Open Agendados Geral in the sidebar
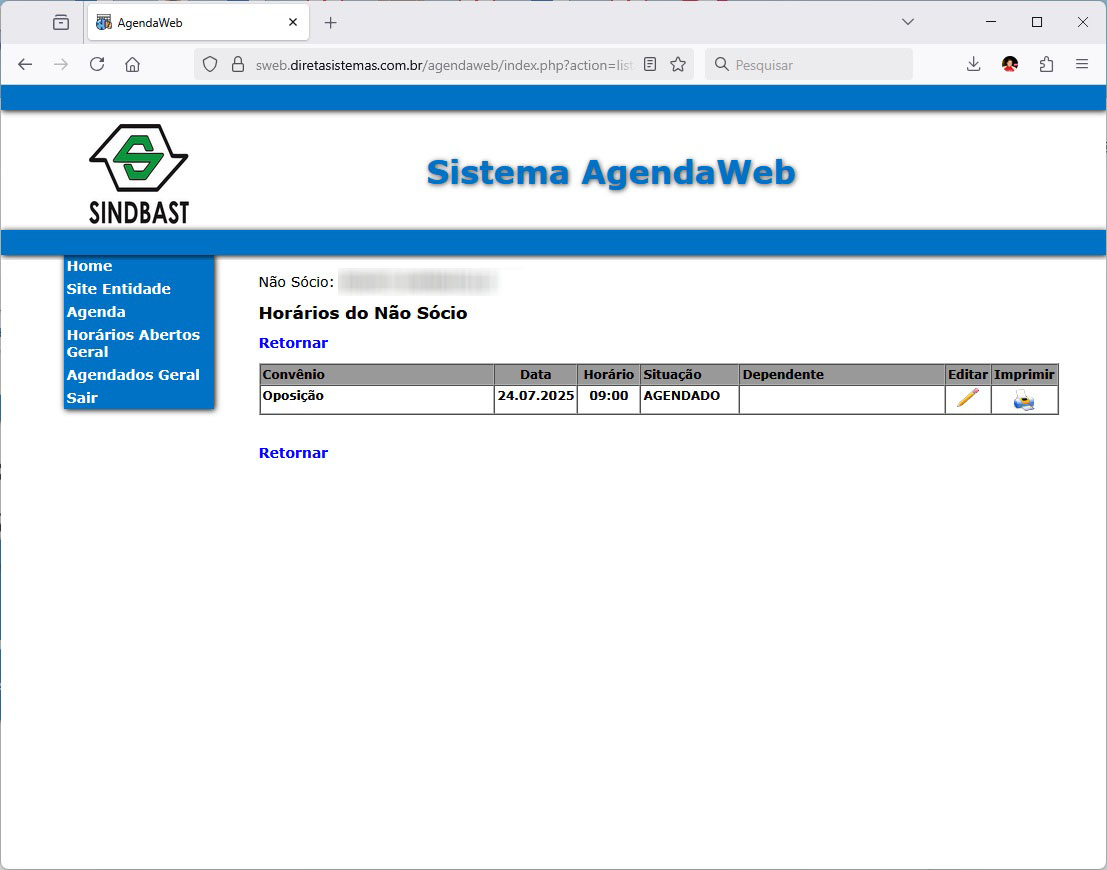Viewport: 1107px width, 870px height. (x=133, y=375)
